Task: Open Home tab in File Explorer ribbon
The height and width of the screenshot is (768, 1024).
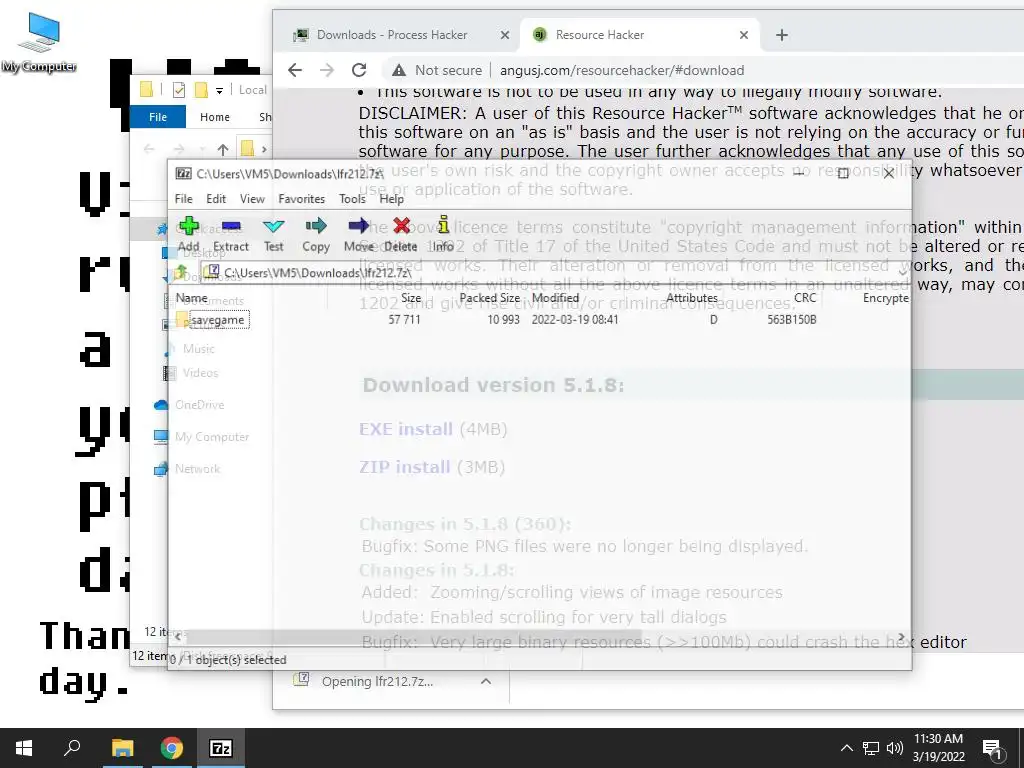Action: tap(215, 117)
